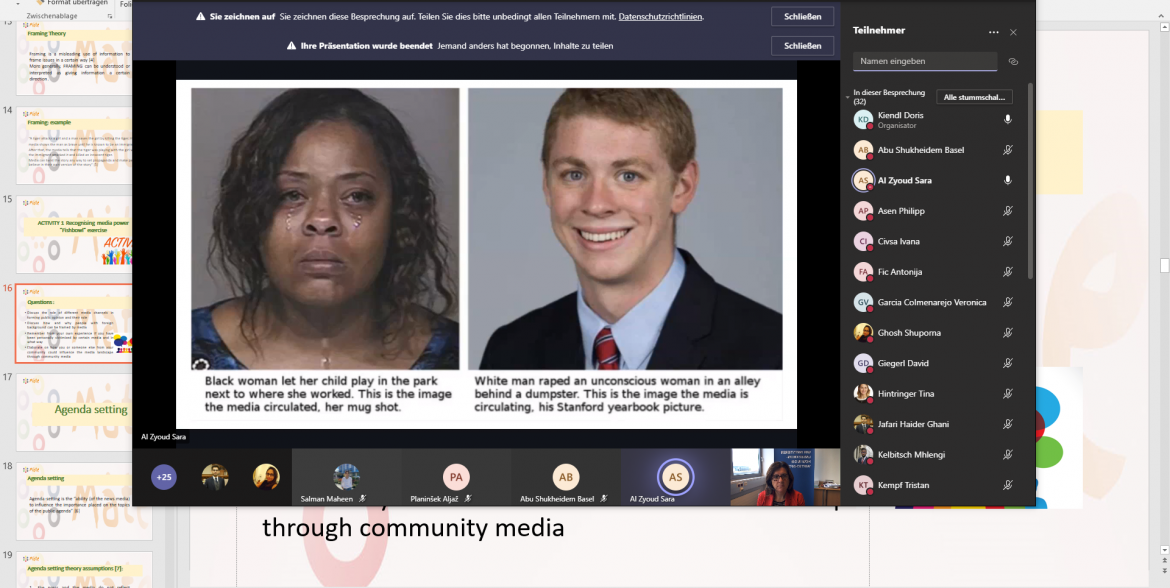Viewport: 1170px width, 588px height.
Task: Dismiss the recording notice with Schließen
Action: 802,16
